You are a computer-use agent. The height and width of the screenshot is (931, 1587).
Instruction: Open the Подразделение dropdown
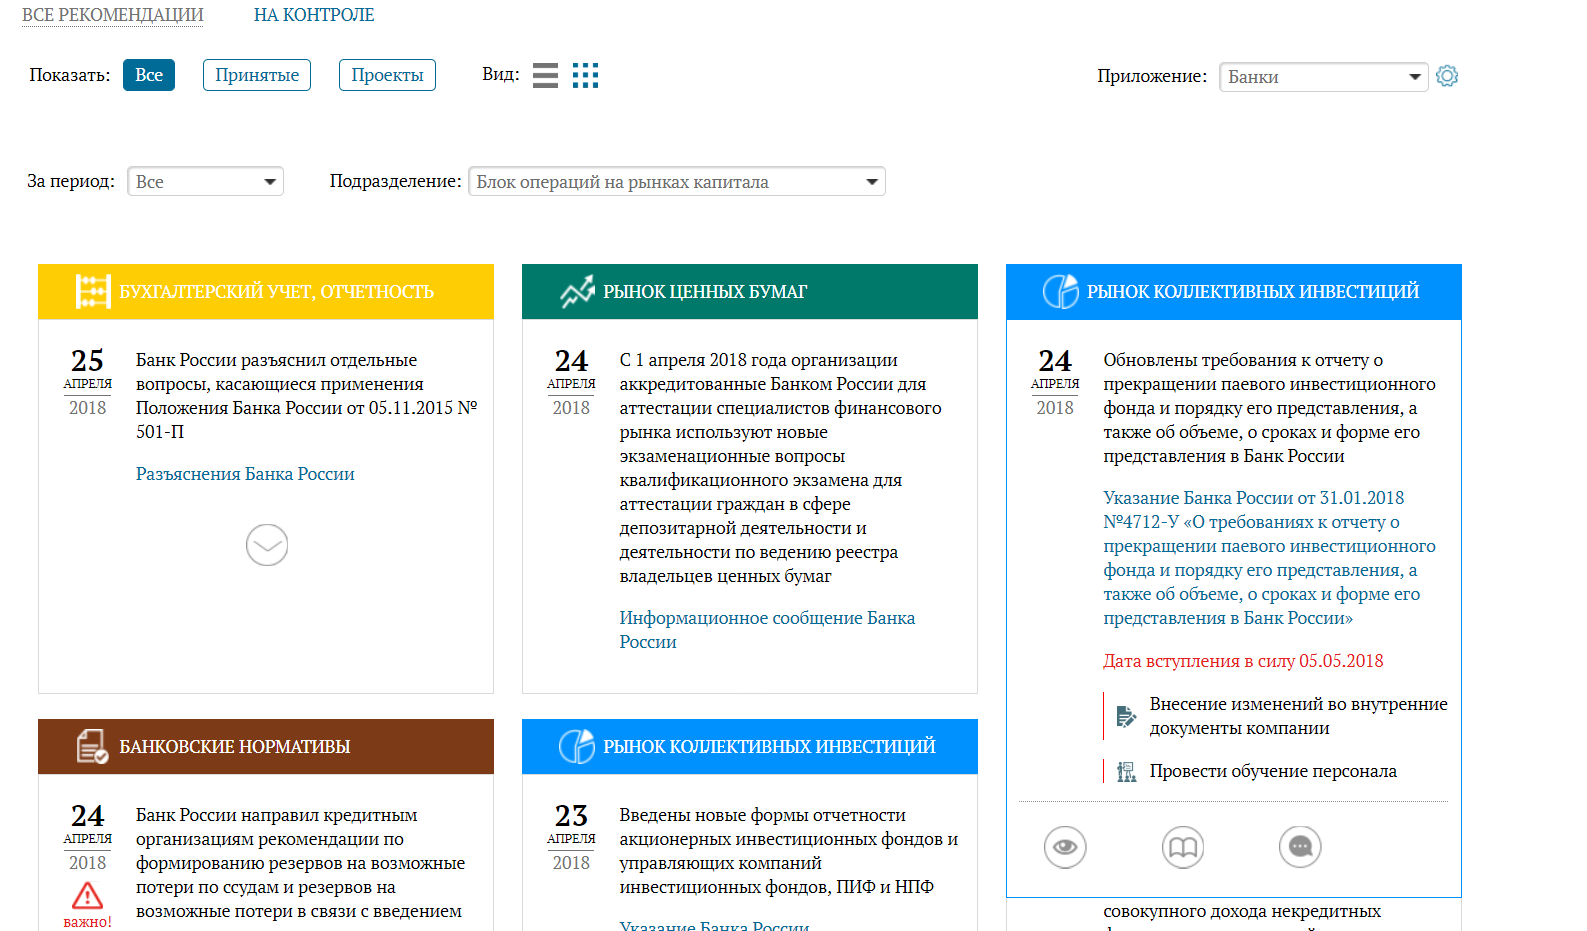click(x=676, y=182)
